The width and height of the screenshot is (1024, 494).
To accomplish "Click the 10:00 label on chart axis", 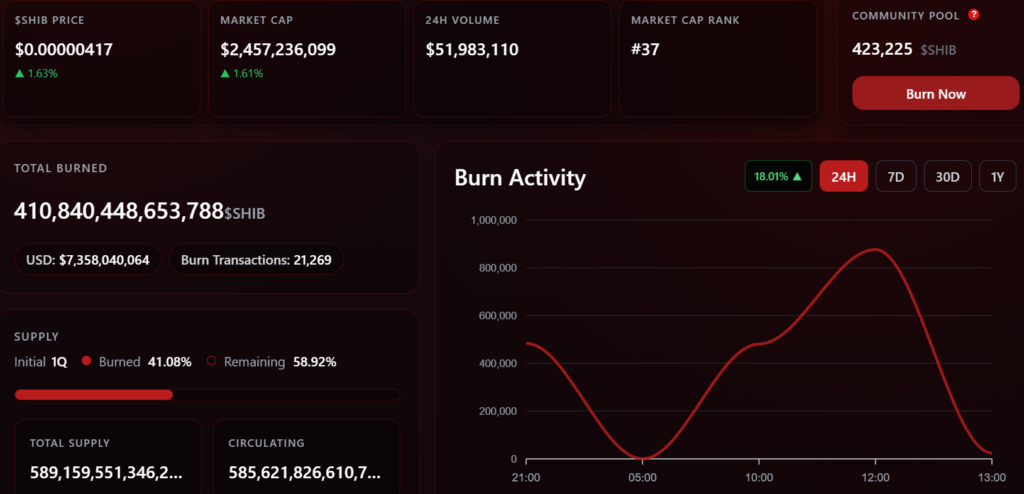I will (x=759, y=478).
